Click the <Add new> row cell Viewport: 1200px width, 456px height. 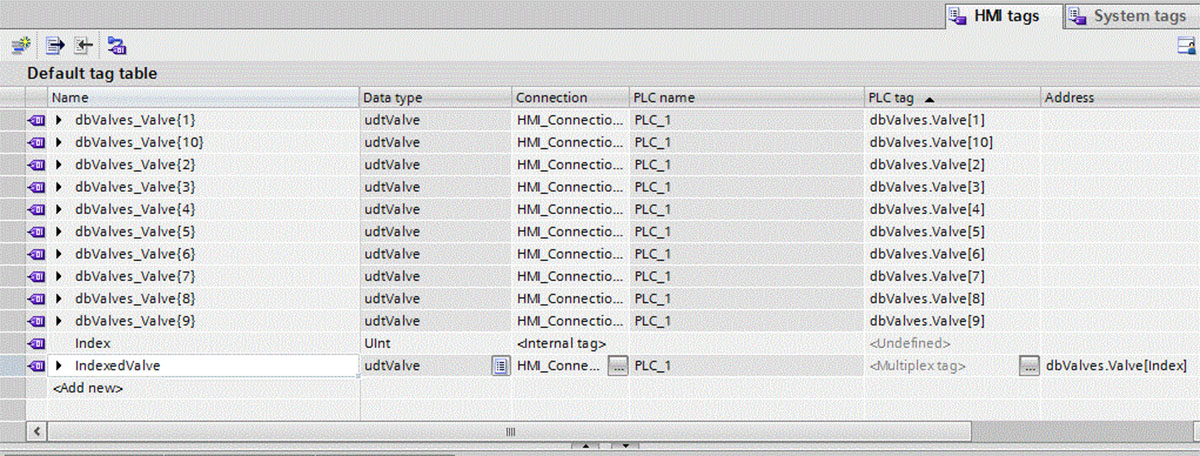(x=203, y=388)
